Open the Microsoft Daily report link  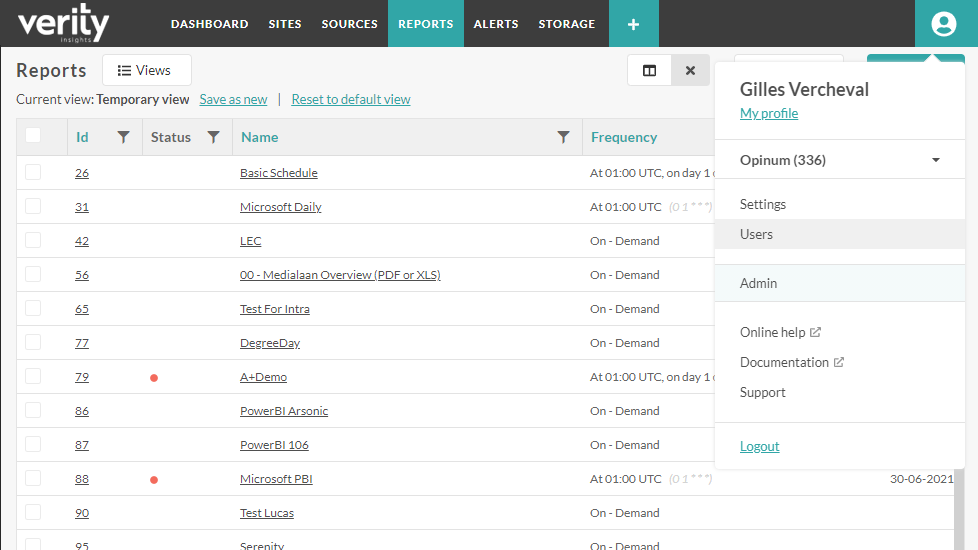[x=280, y=207]
